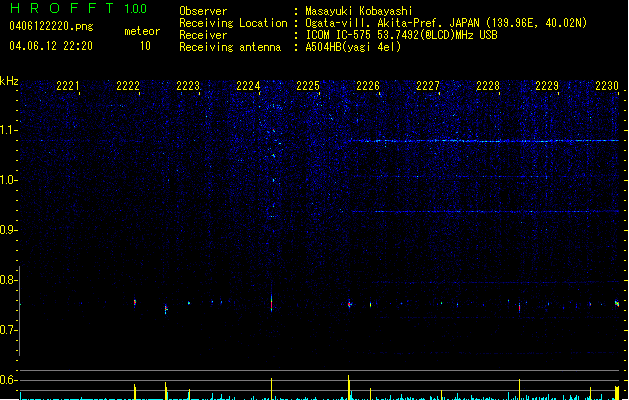629x400 pixels.
Task: Click the meteor count value 10
Action: tap(145, 46)
